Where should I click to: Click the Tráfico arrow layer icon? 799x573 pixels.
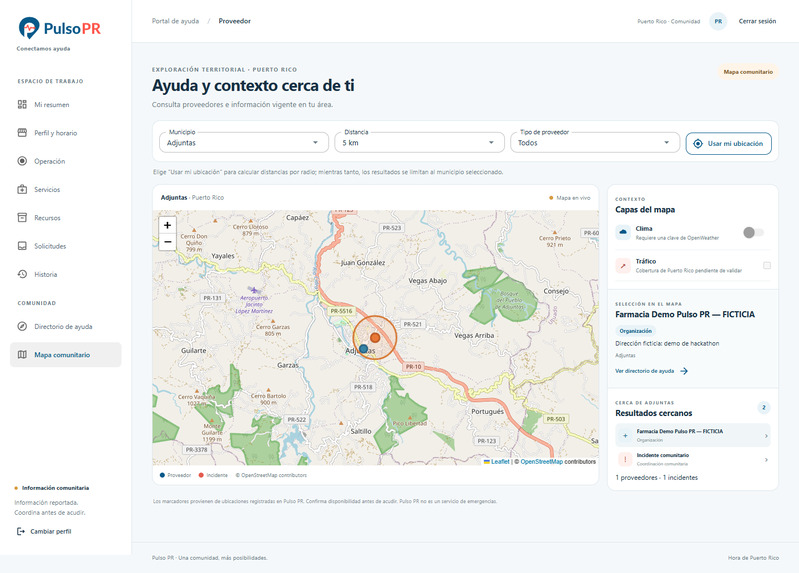point(623,266)
